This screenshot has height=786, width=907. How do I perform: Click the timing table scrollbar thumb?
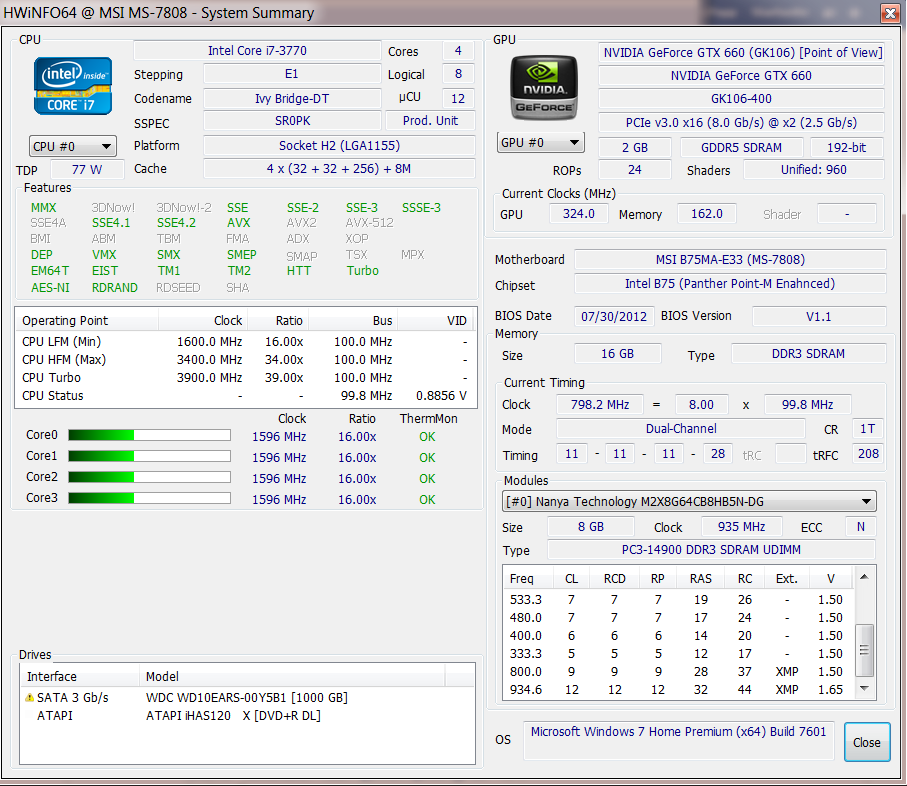tap(864, 650)
